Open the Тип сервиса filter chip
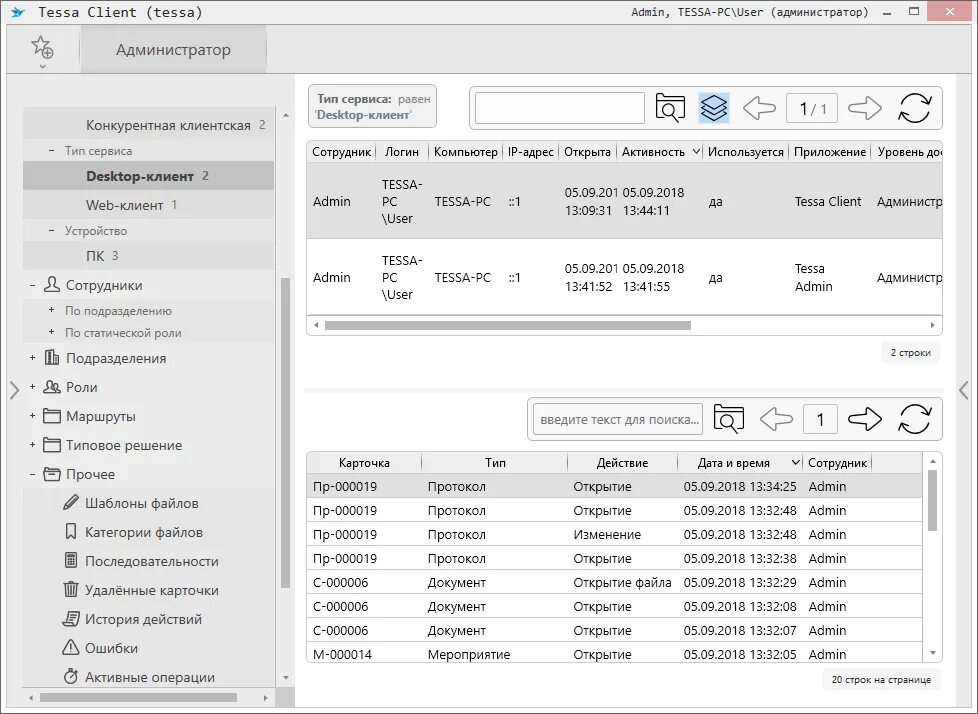The image size is (978, 714). point(372,107)
